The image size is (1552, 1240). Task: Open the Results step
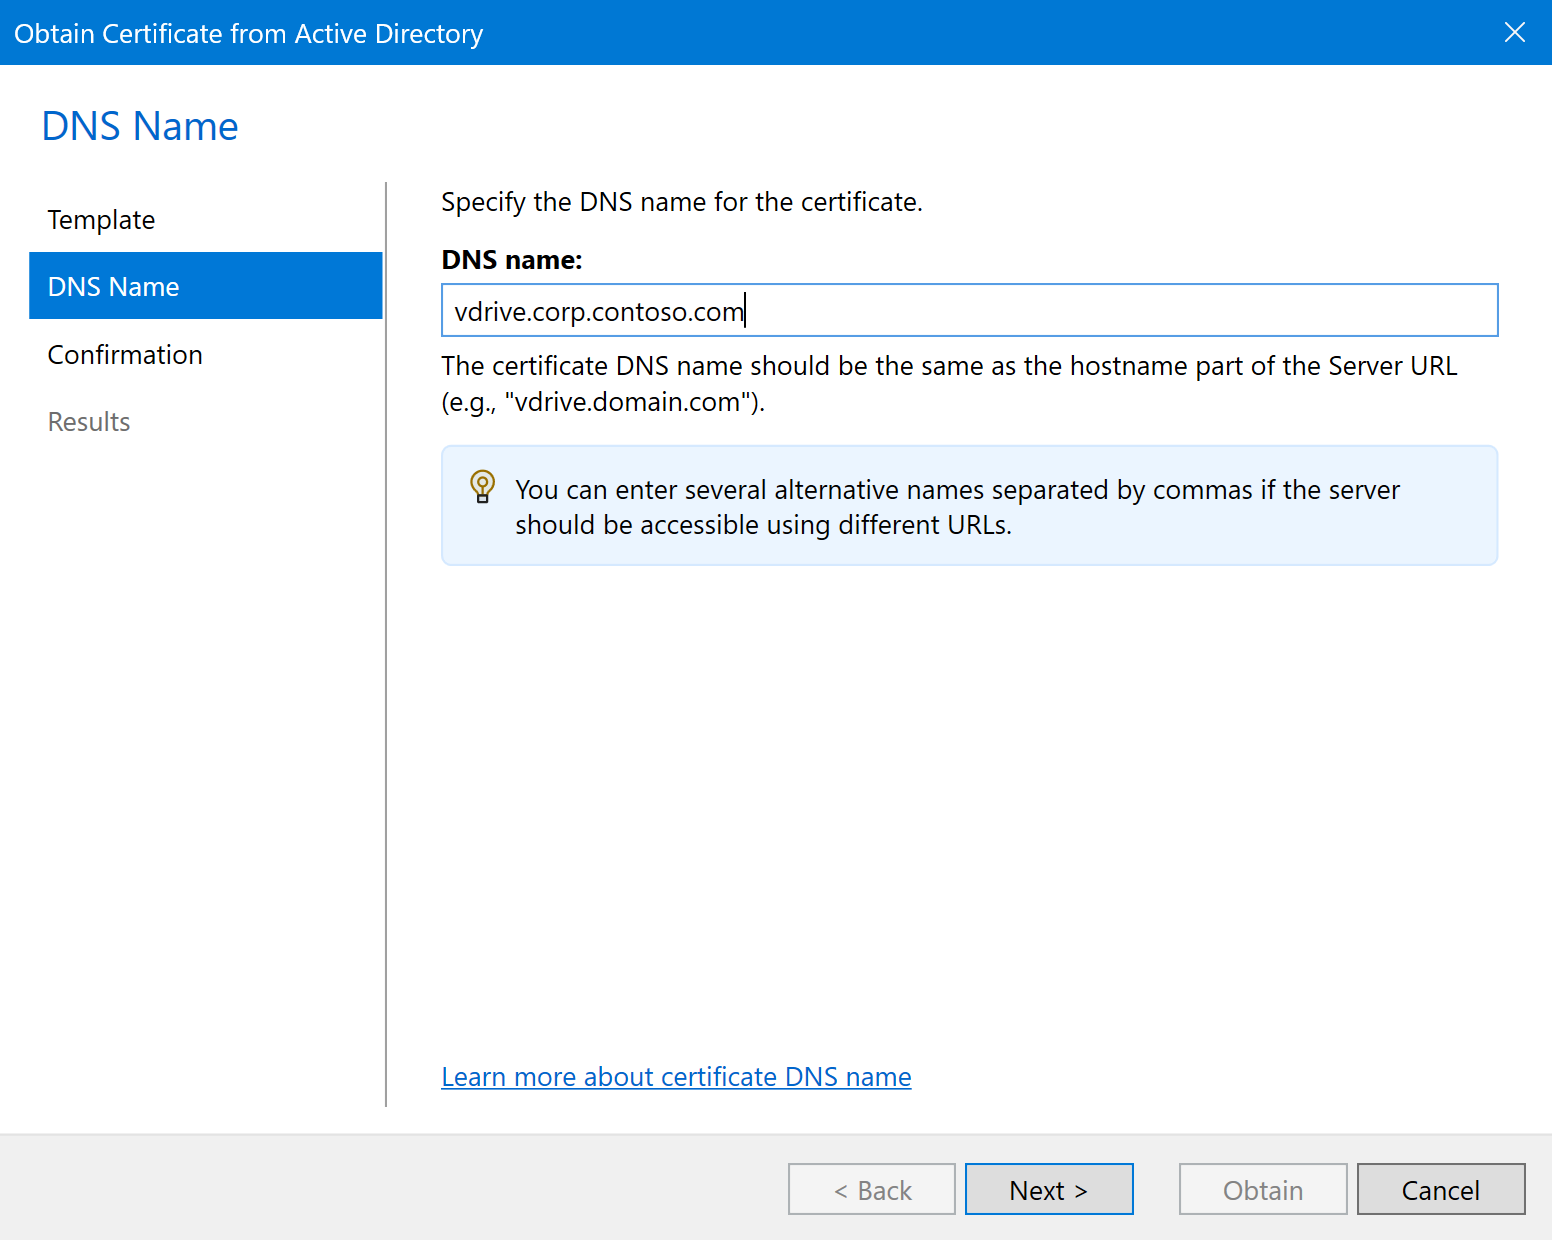pyautogui.click(x=89, y=422)
